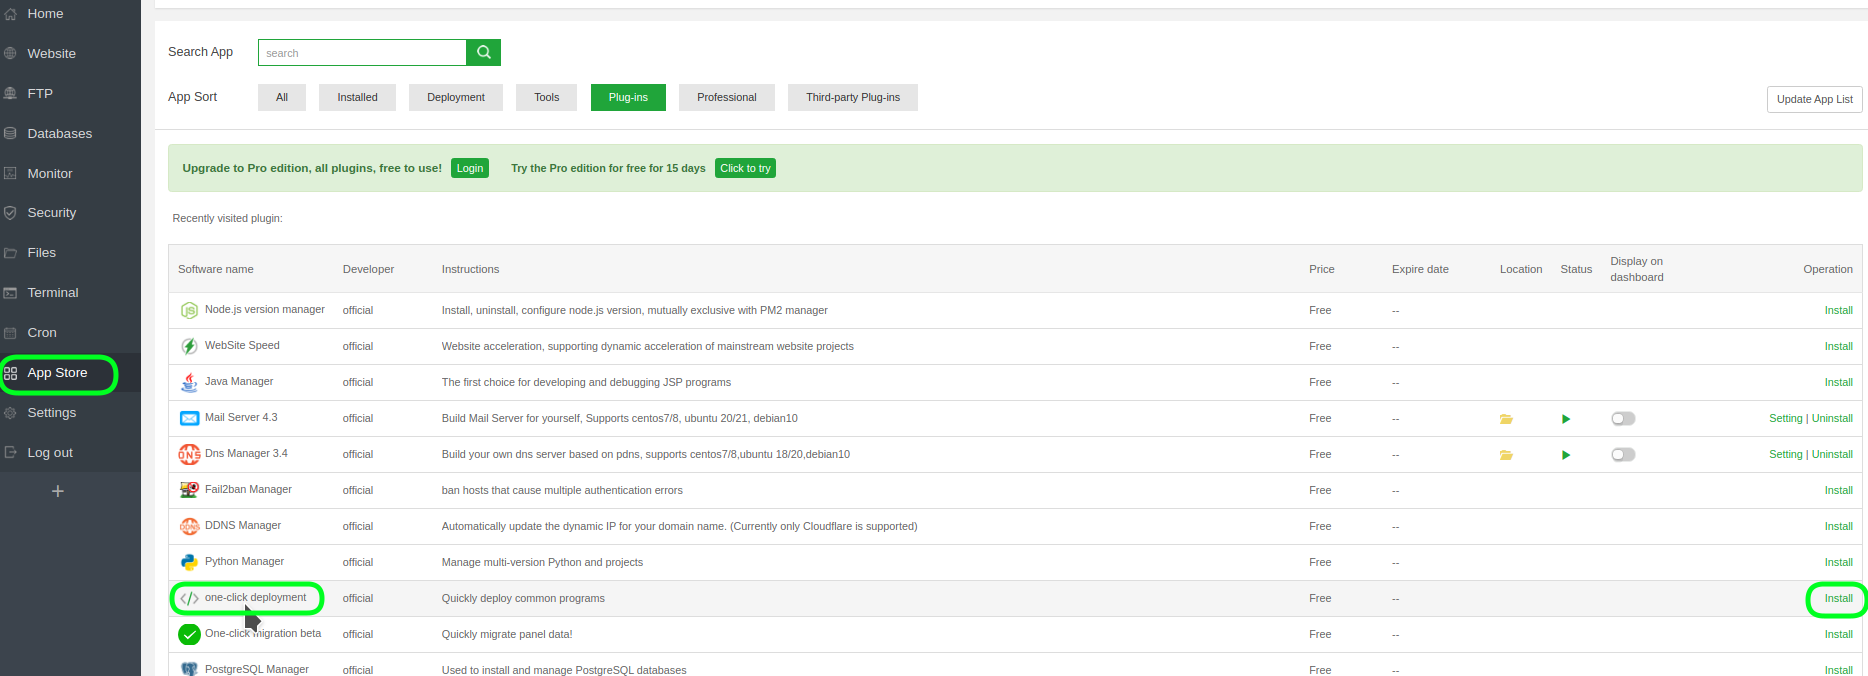Install DDNS Manager plugin
This screenshot has width=1868, height=676.
coord(1838,526)
